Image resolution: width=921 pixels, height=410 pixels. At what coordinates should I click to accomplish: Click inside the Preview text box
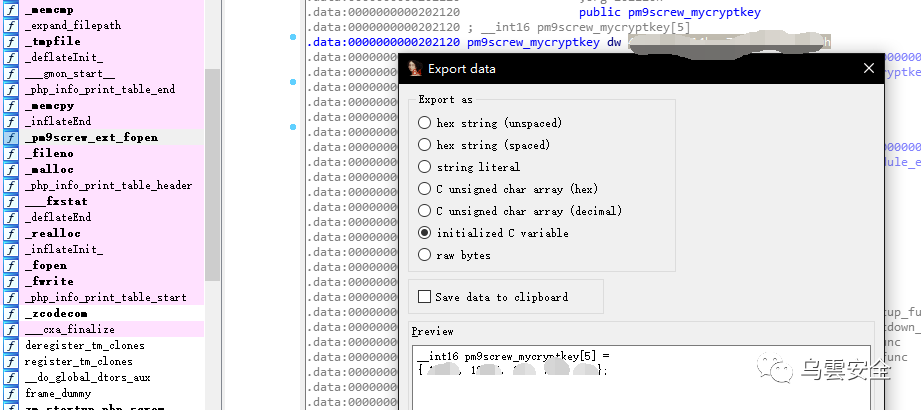[643, 378]
